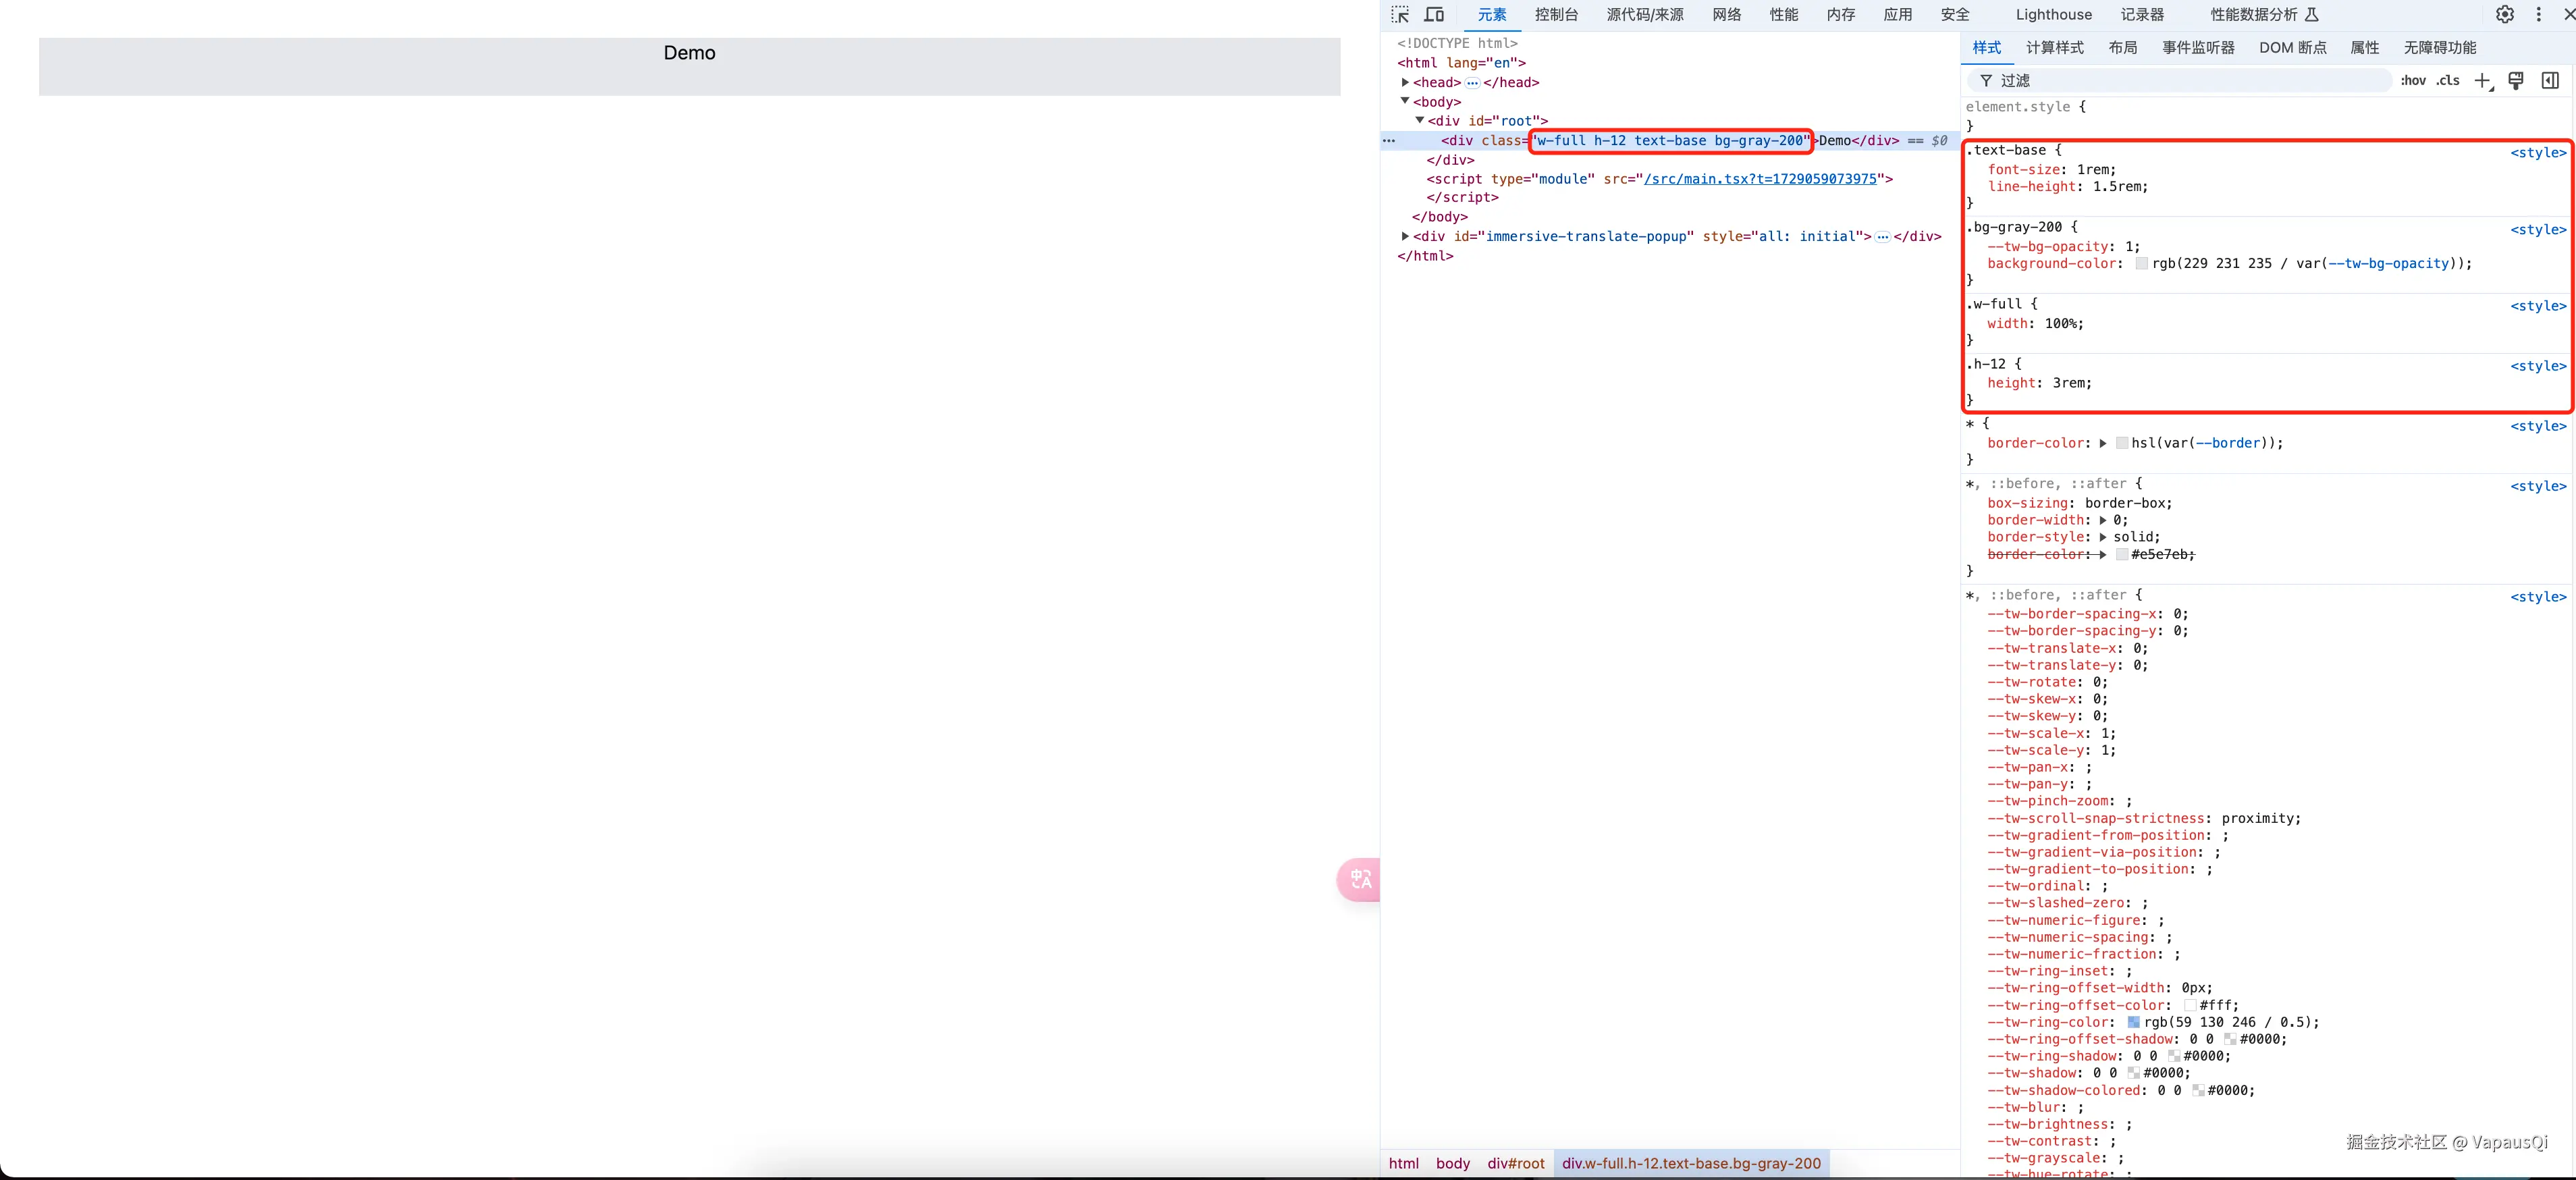Image resolution: width=2576 pixels, height=1180 pixels.
Task: Open the background-color swatch in .bg-gray-200
Action: (x=2141, y=264)
